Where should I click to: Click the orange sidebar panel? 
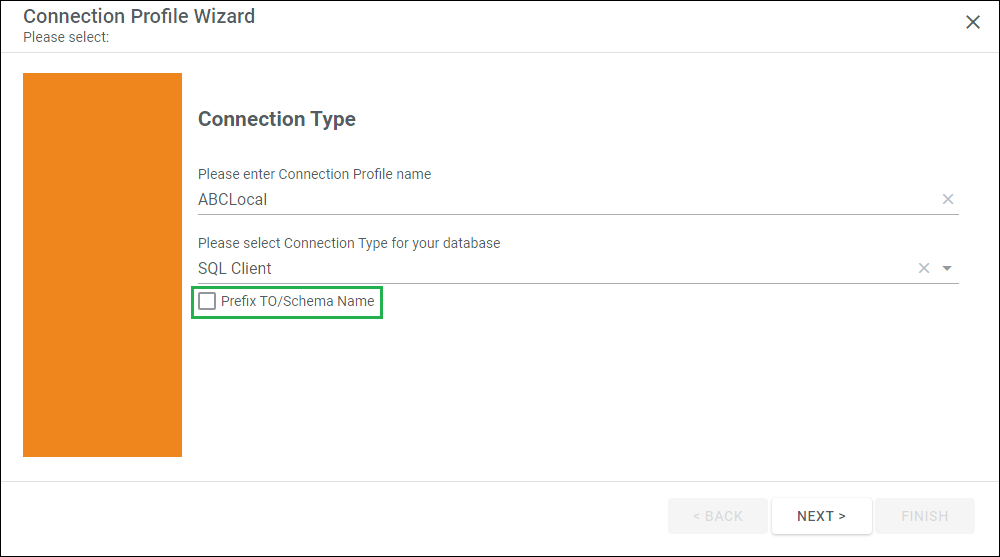tap(102, 265)
